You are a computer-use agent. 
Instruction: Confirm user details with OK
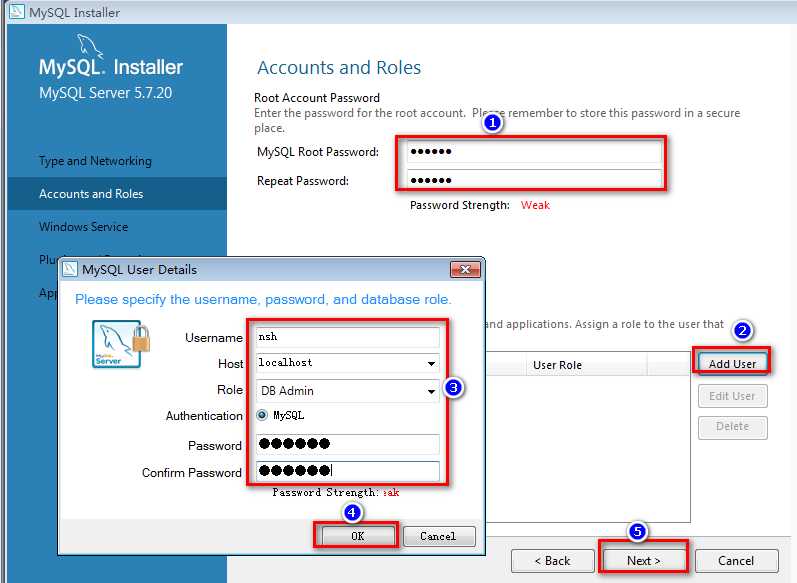tap(357, 536)
